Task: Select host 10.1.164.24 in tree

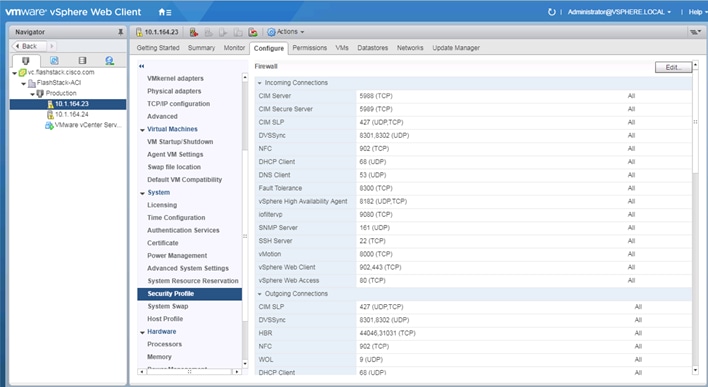Action: [x=72, y=115]
